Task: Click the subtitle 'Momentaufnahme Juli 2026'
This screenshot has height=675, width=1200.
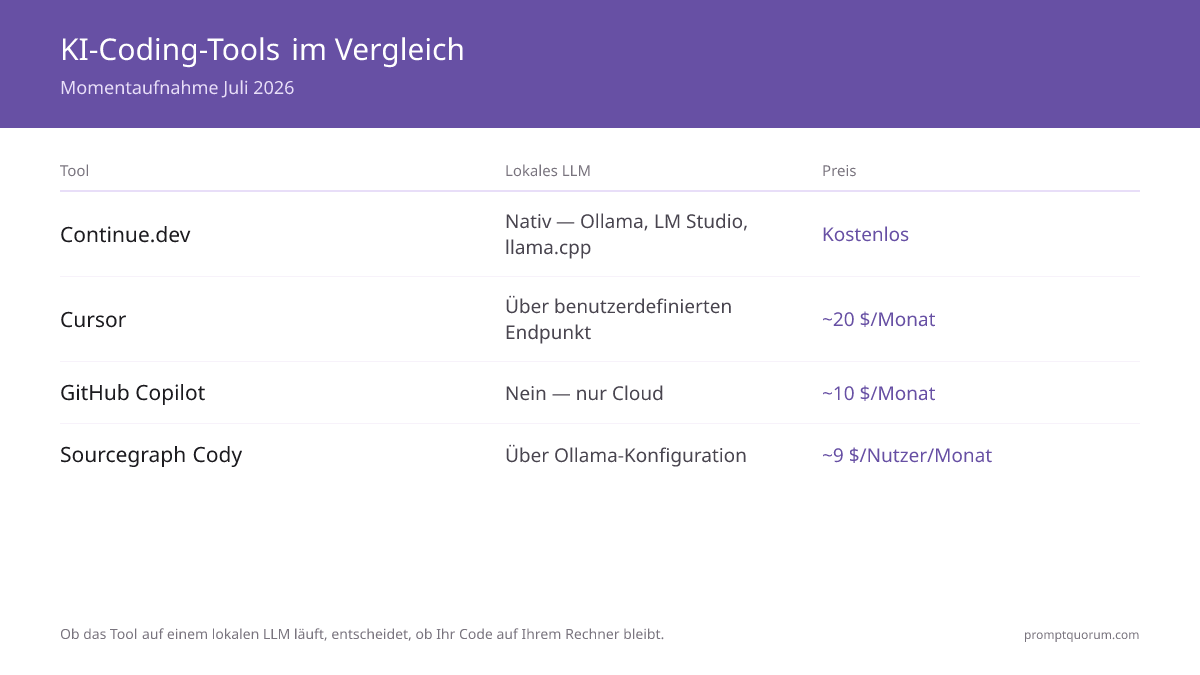Action: click(177, 88)
